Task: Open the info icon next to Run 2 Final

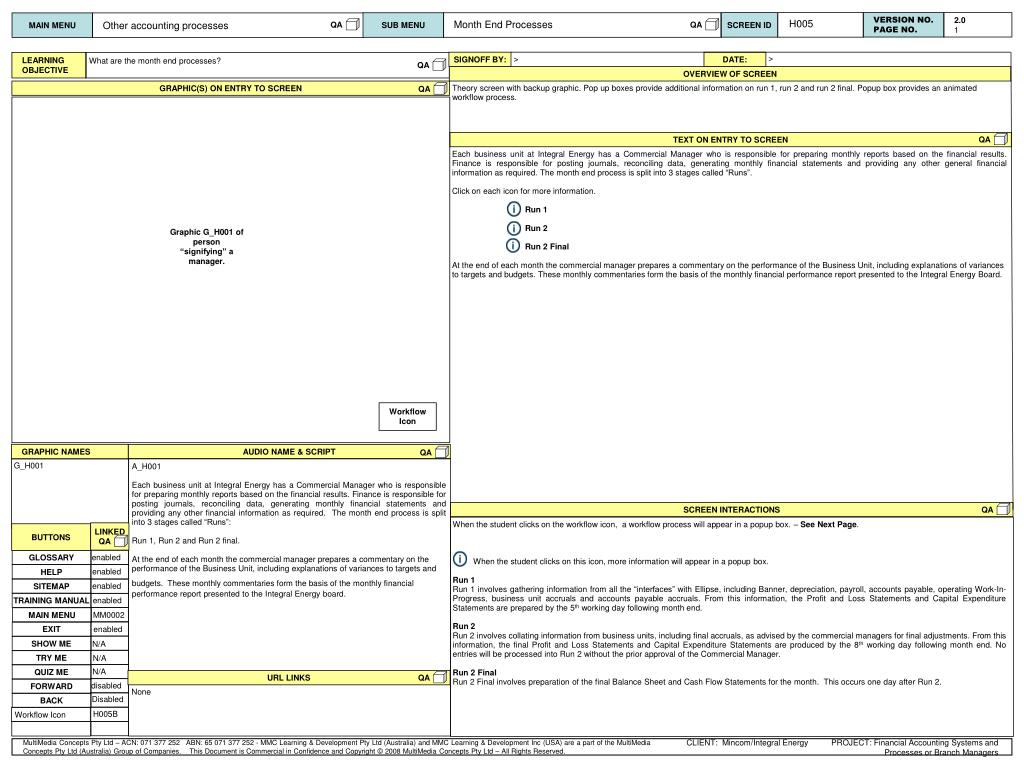Action: pos(514,246)
